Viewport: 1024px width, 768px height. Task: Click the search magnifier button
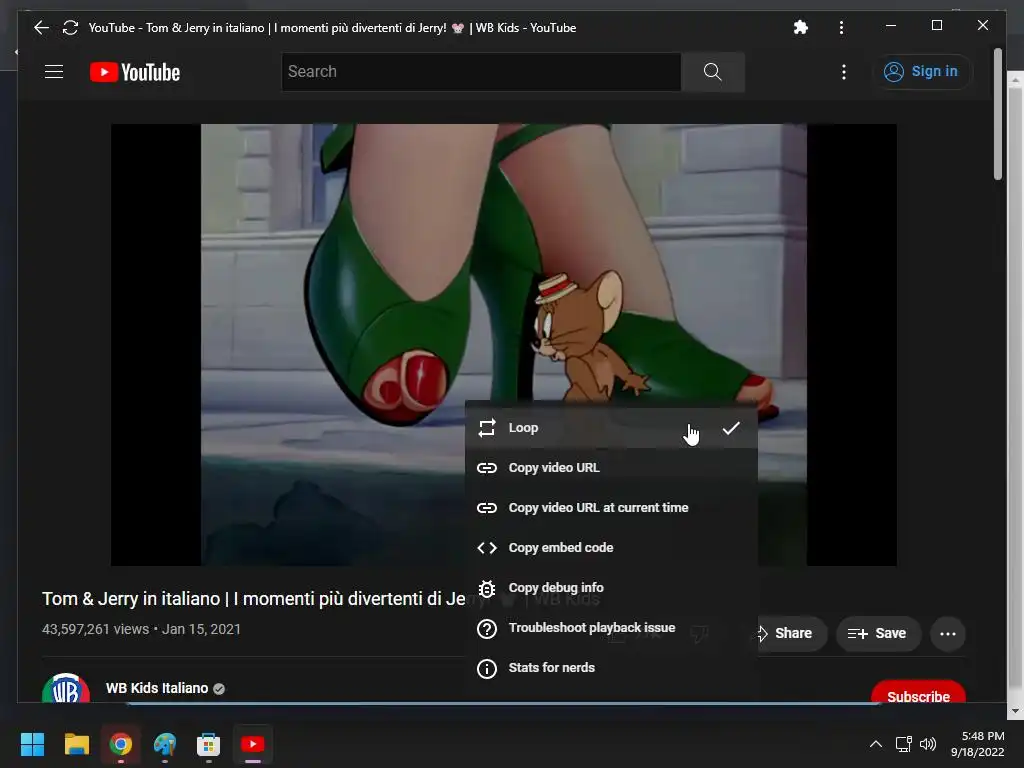[712, 72]
